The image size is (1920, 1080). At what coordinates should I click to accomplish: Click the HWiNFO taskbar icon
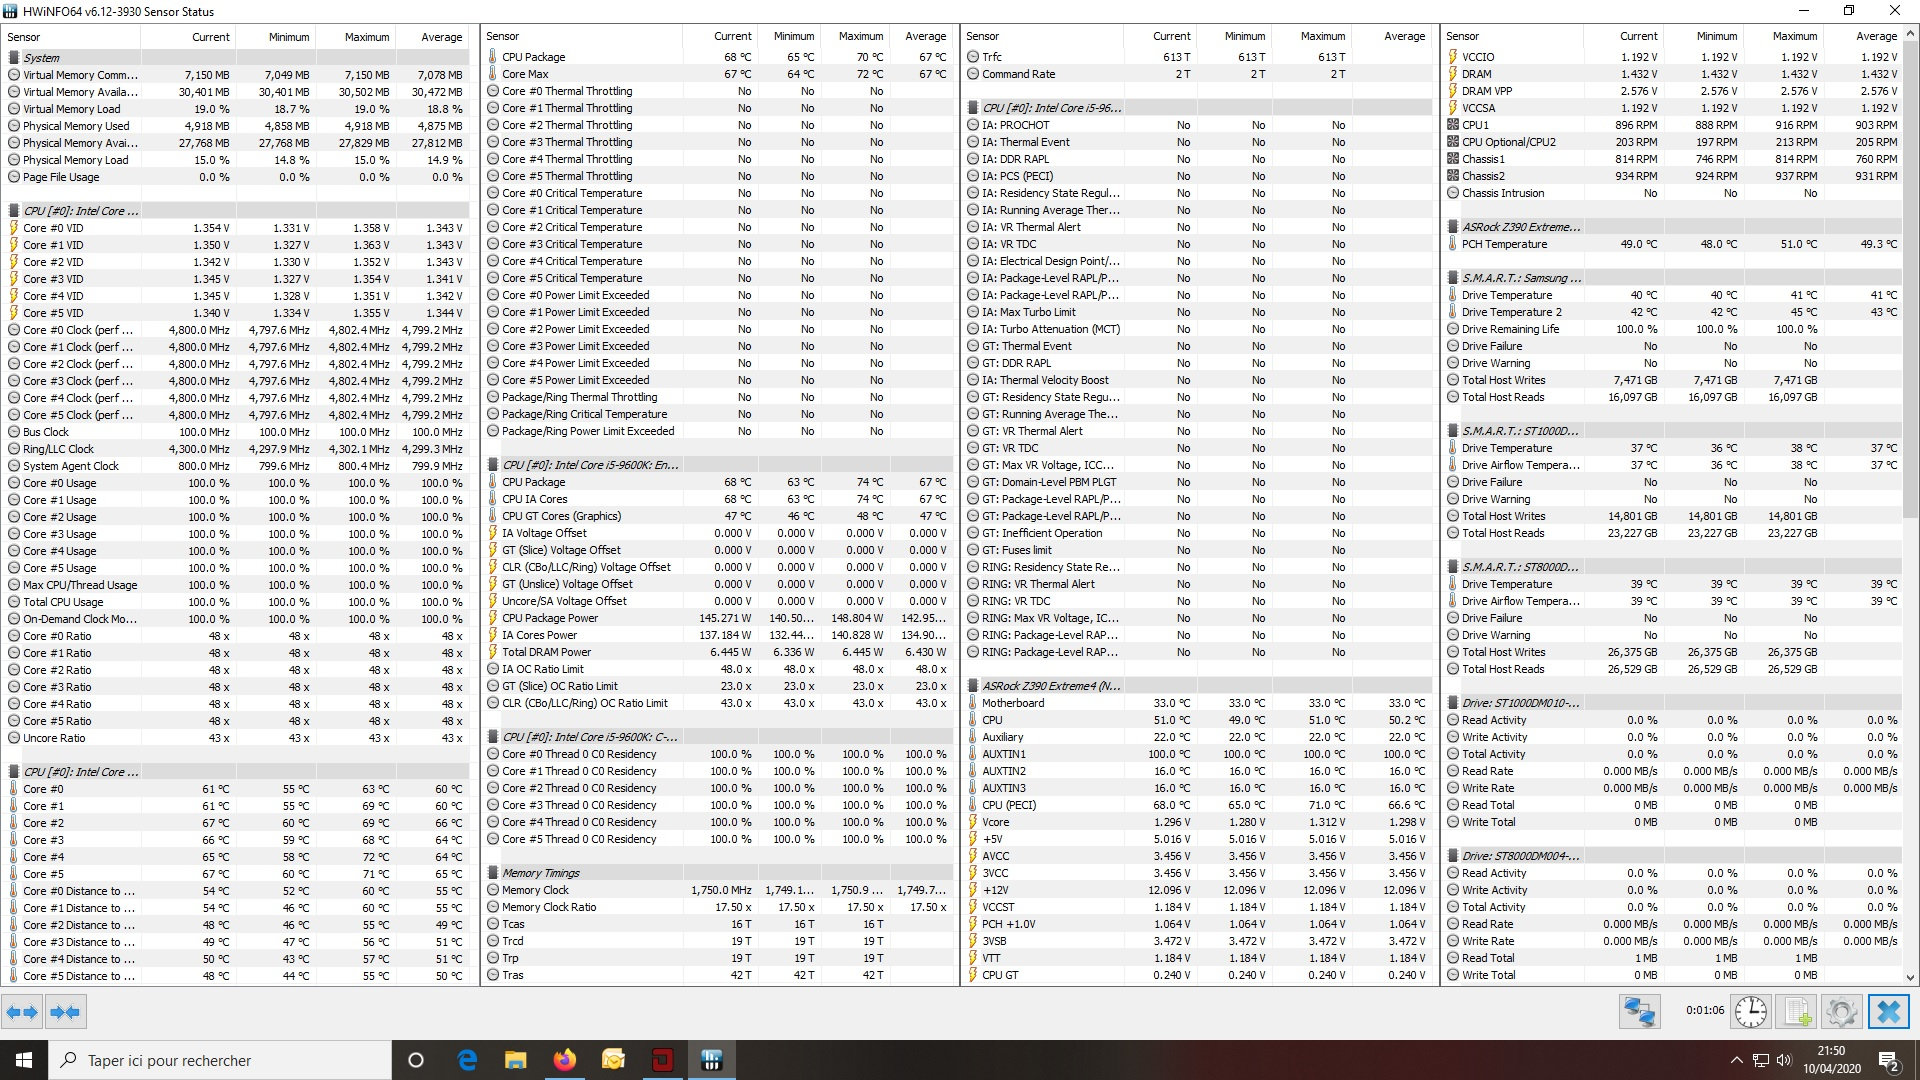(x=711, y=1060)
